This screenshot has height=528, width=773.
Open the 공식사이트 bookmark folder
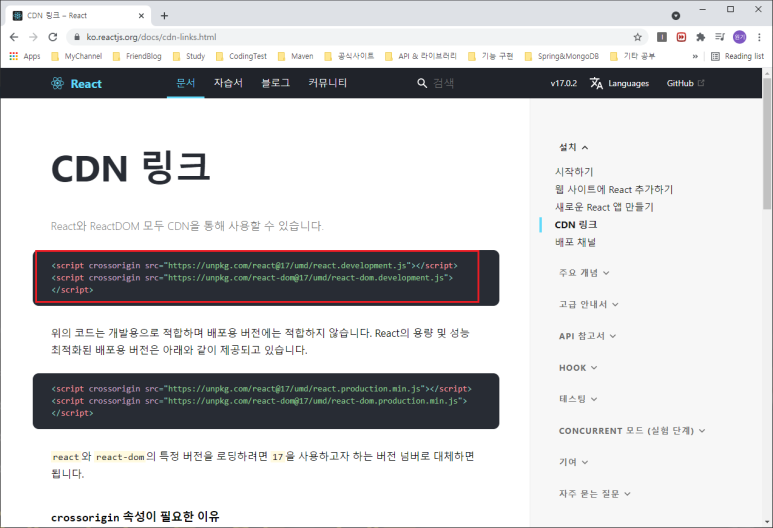click(349, 56)
